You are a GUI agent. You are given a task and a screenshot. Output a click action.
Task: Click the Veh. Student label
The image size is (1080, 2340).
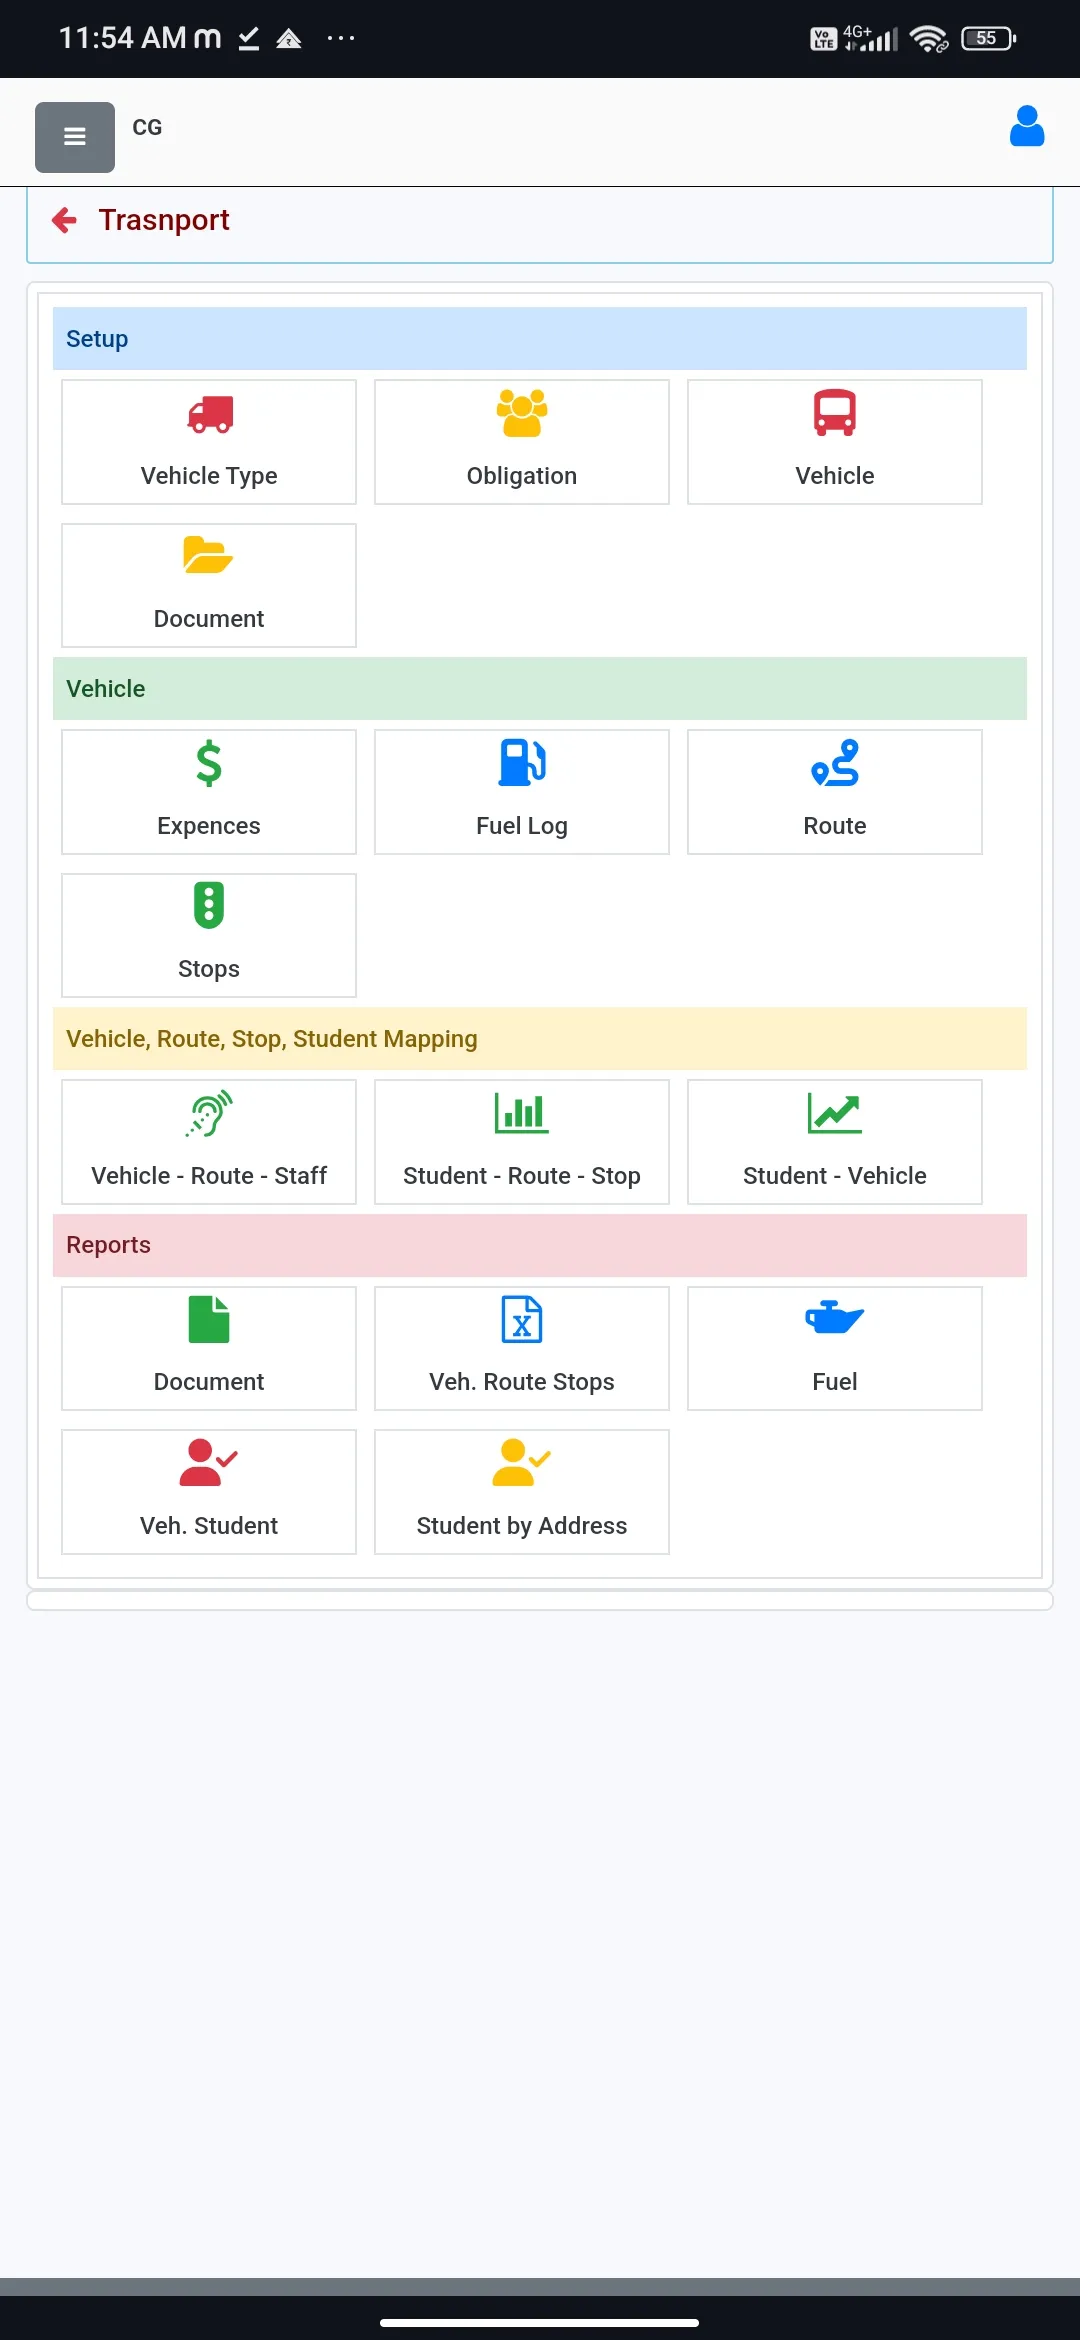pos(209,1526)
